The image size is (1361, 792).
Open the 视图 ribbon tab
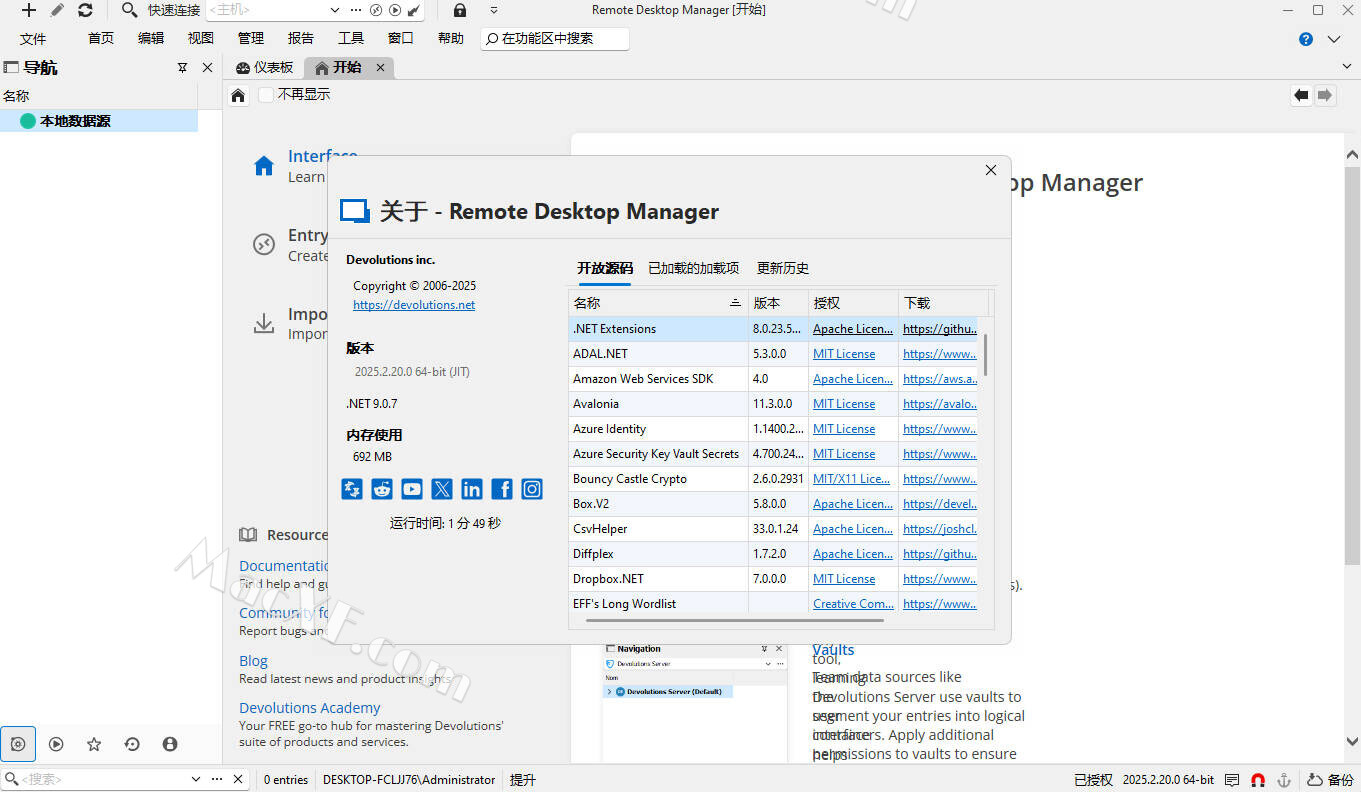(201, 38)
